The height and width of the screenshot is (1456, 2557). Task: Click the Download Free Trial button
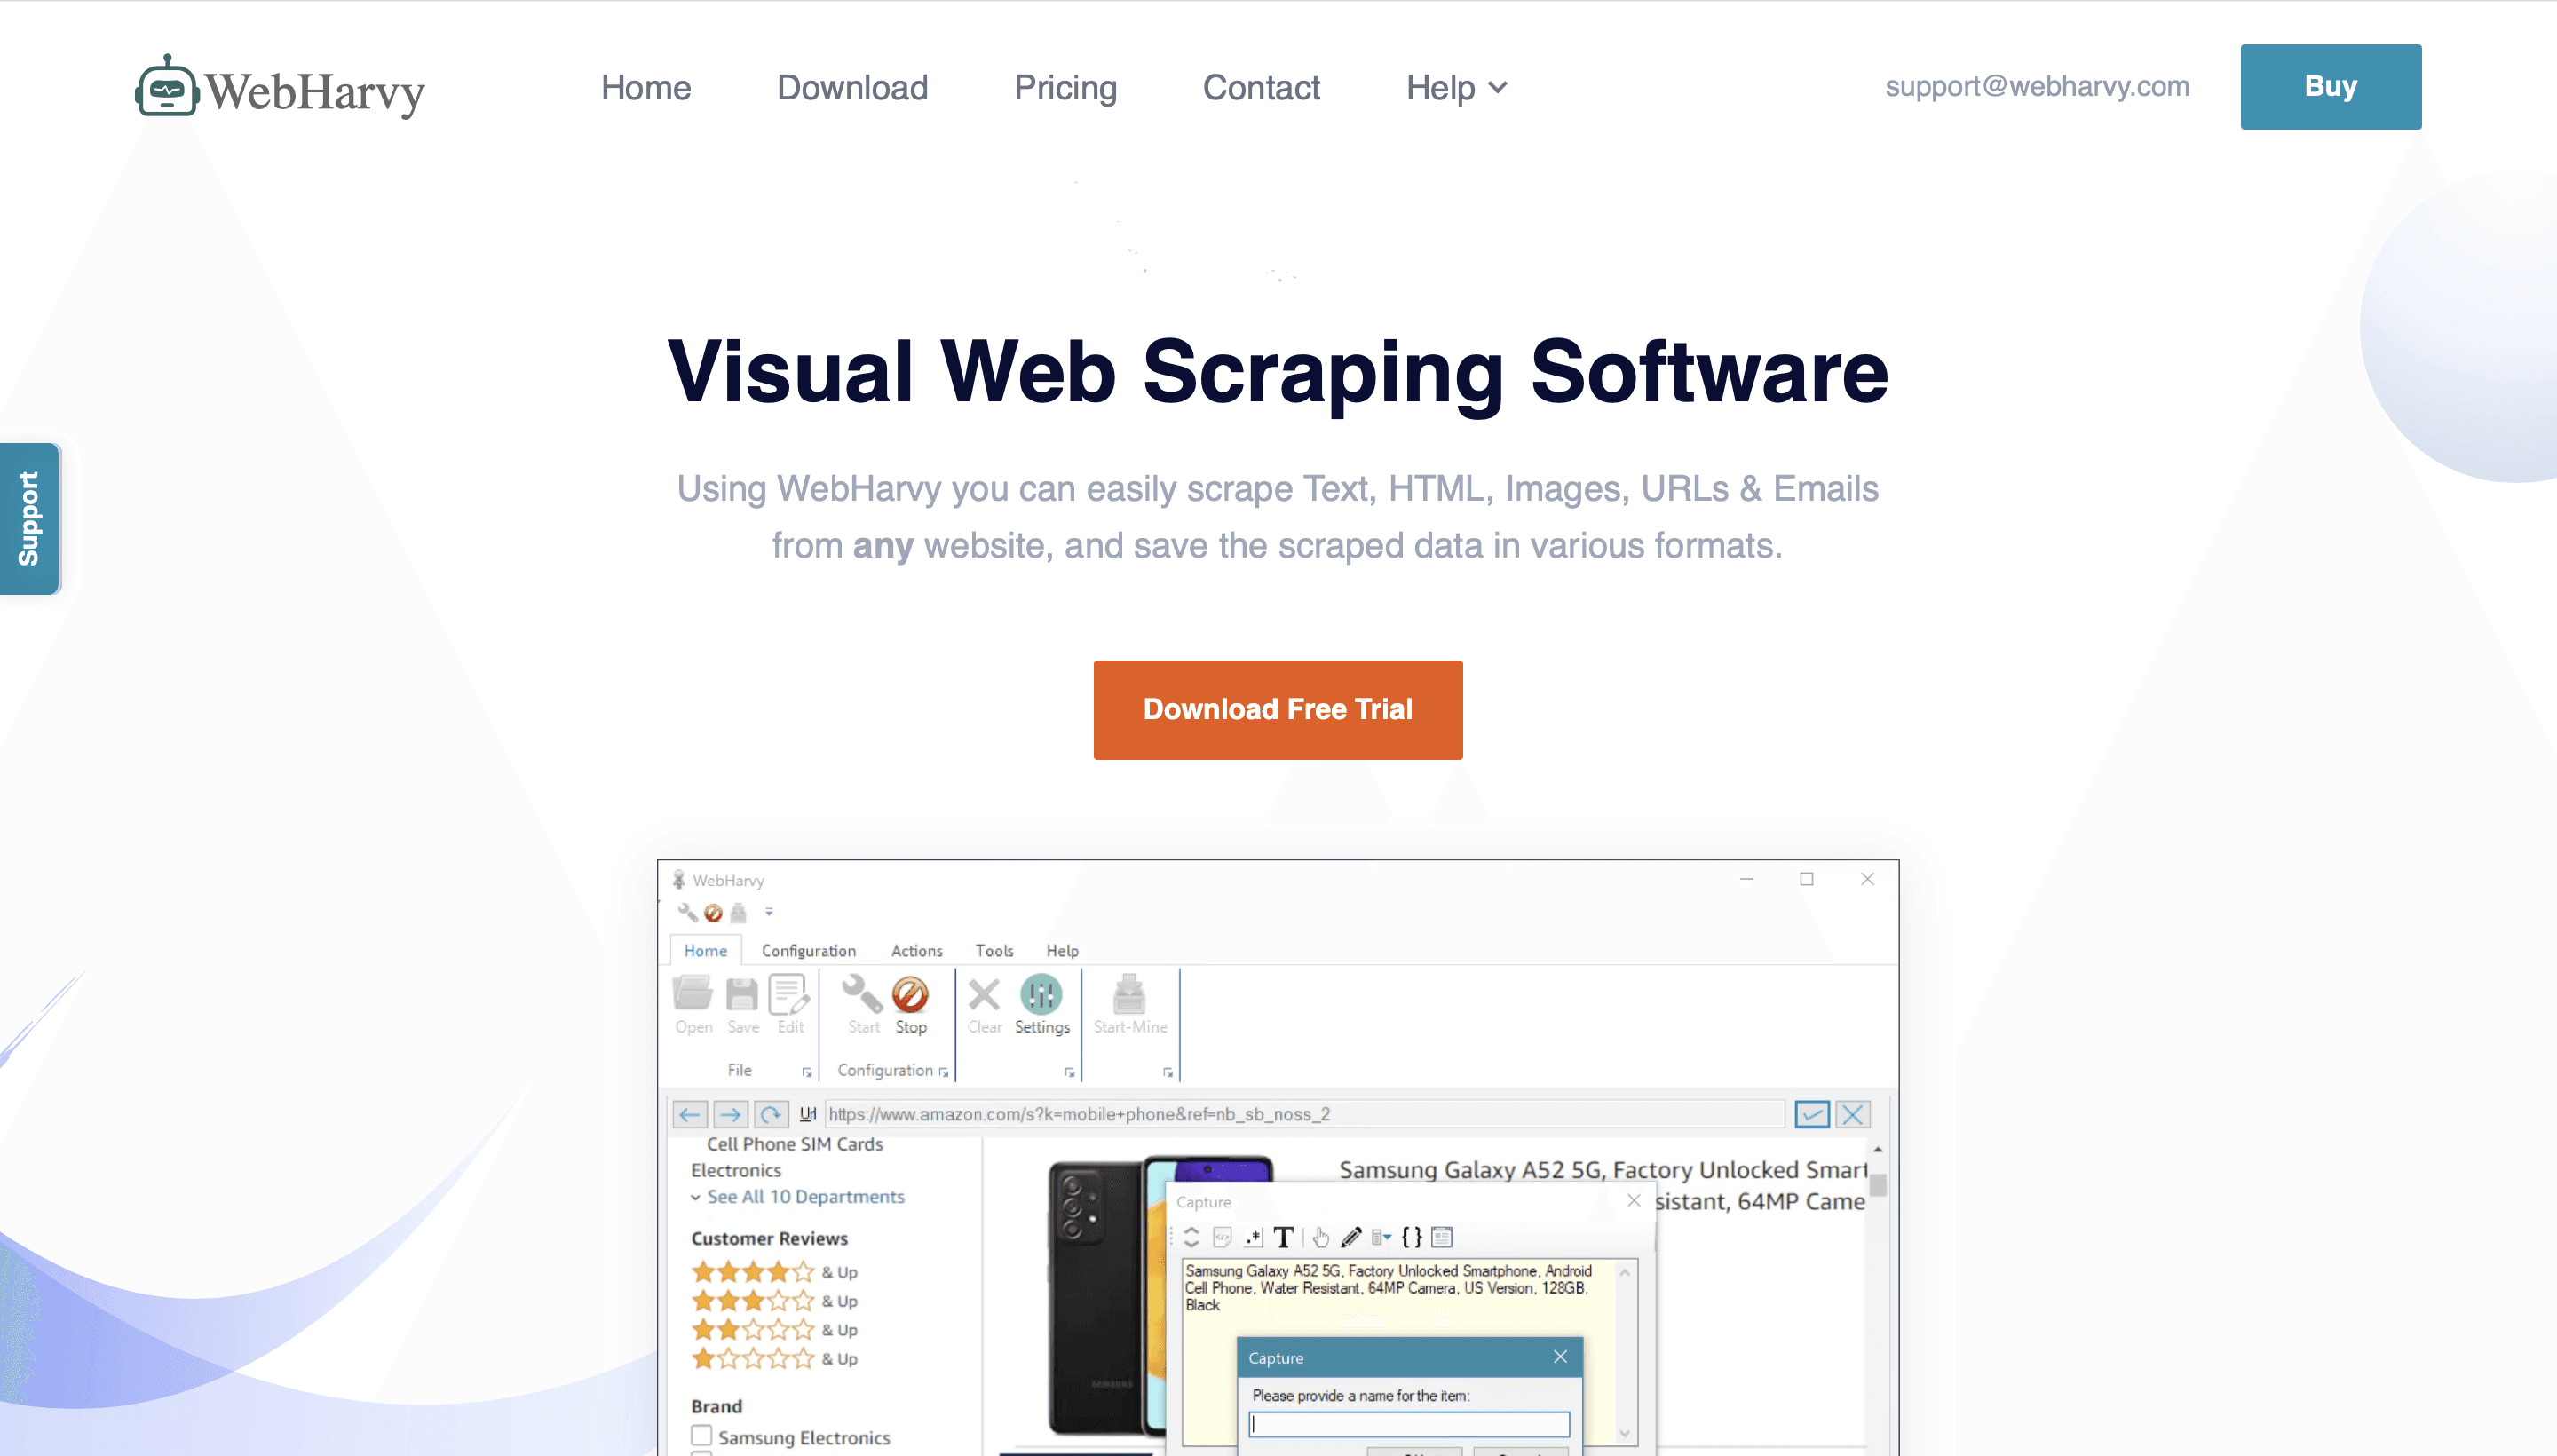pos(1277,709)
